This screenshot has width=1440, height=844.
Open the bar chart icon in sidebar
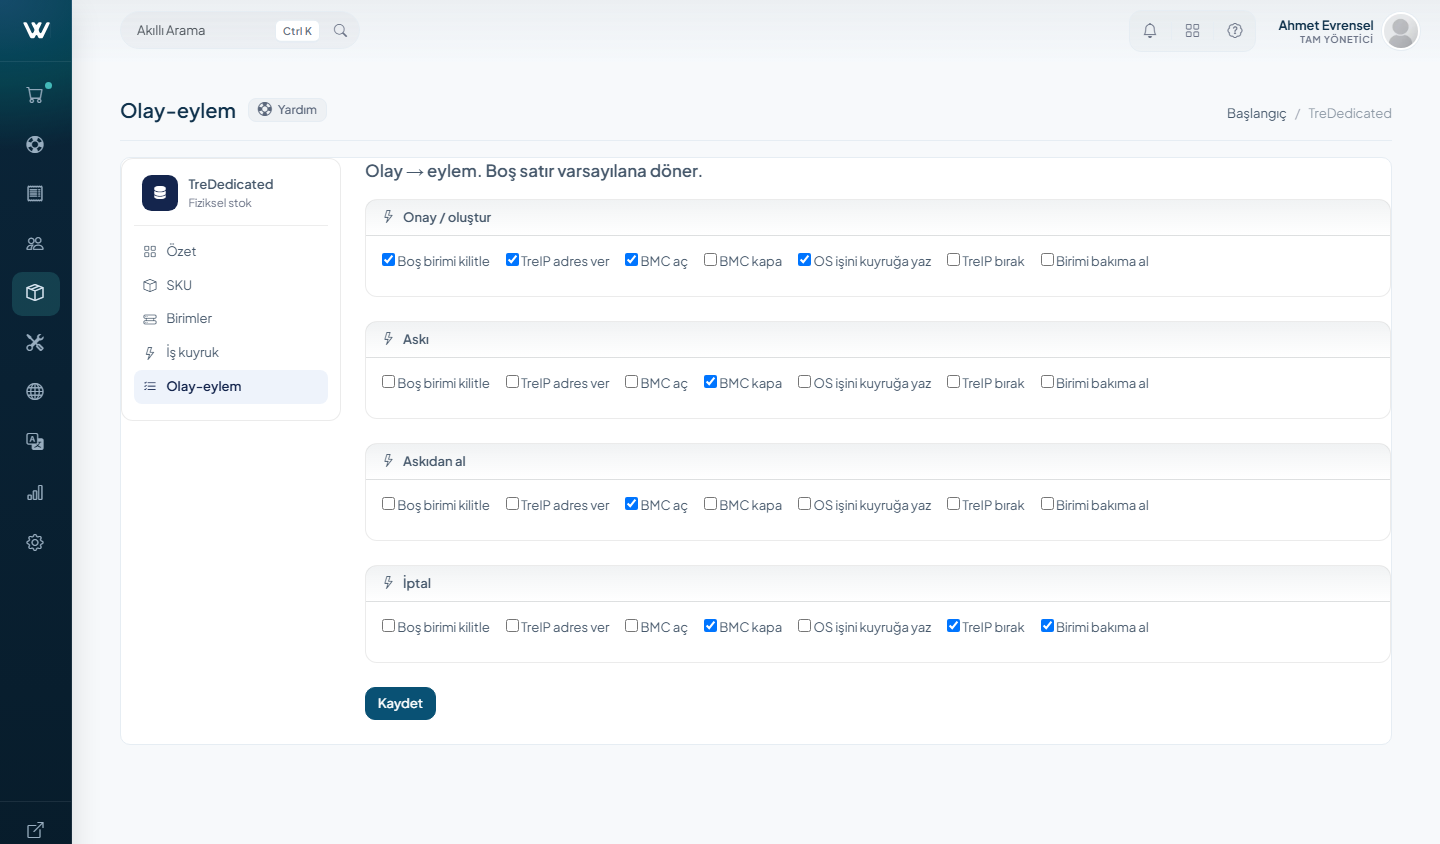click(x=35, y=492)
